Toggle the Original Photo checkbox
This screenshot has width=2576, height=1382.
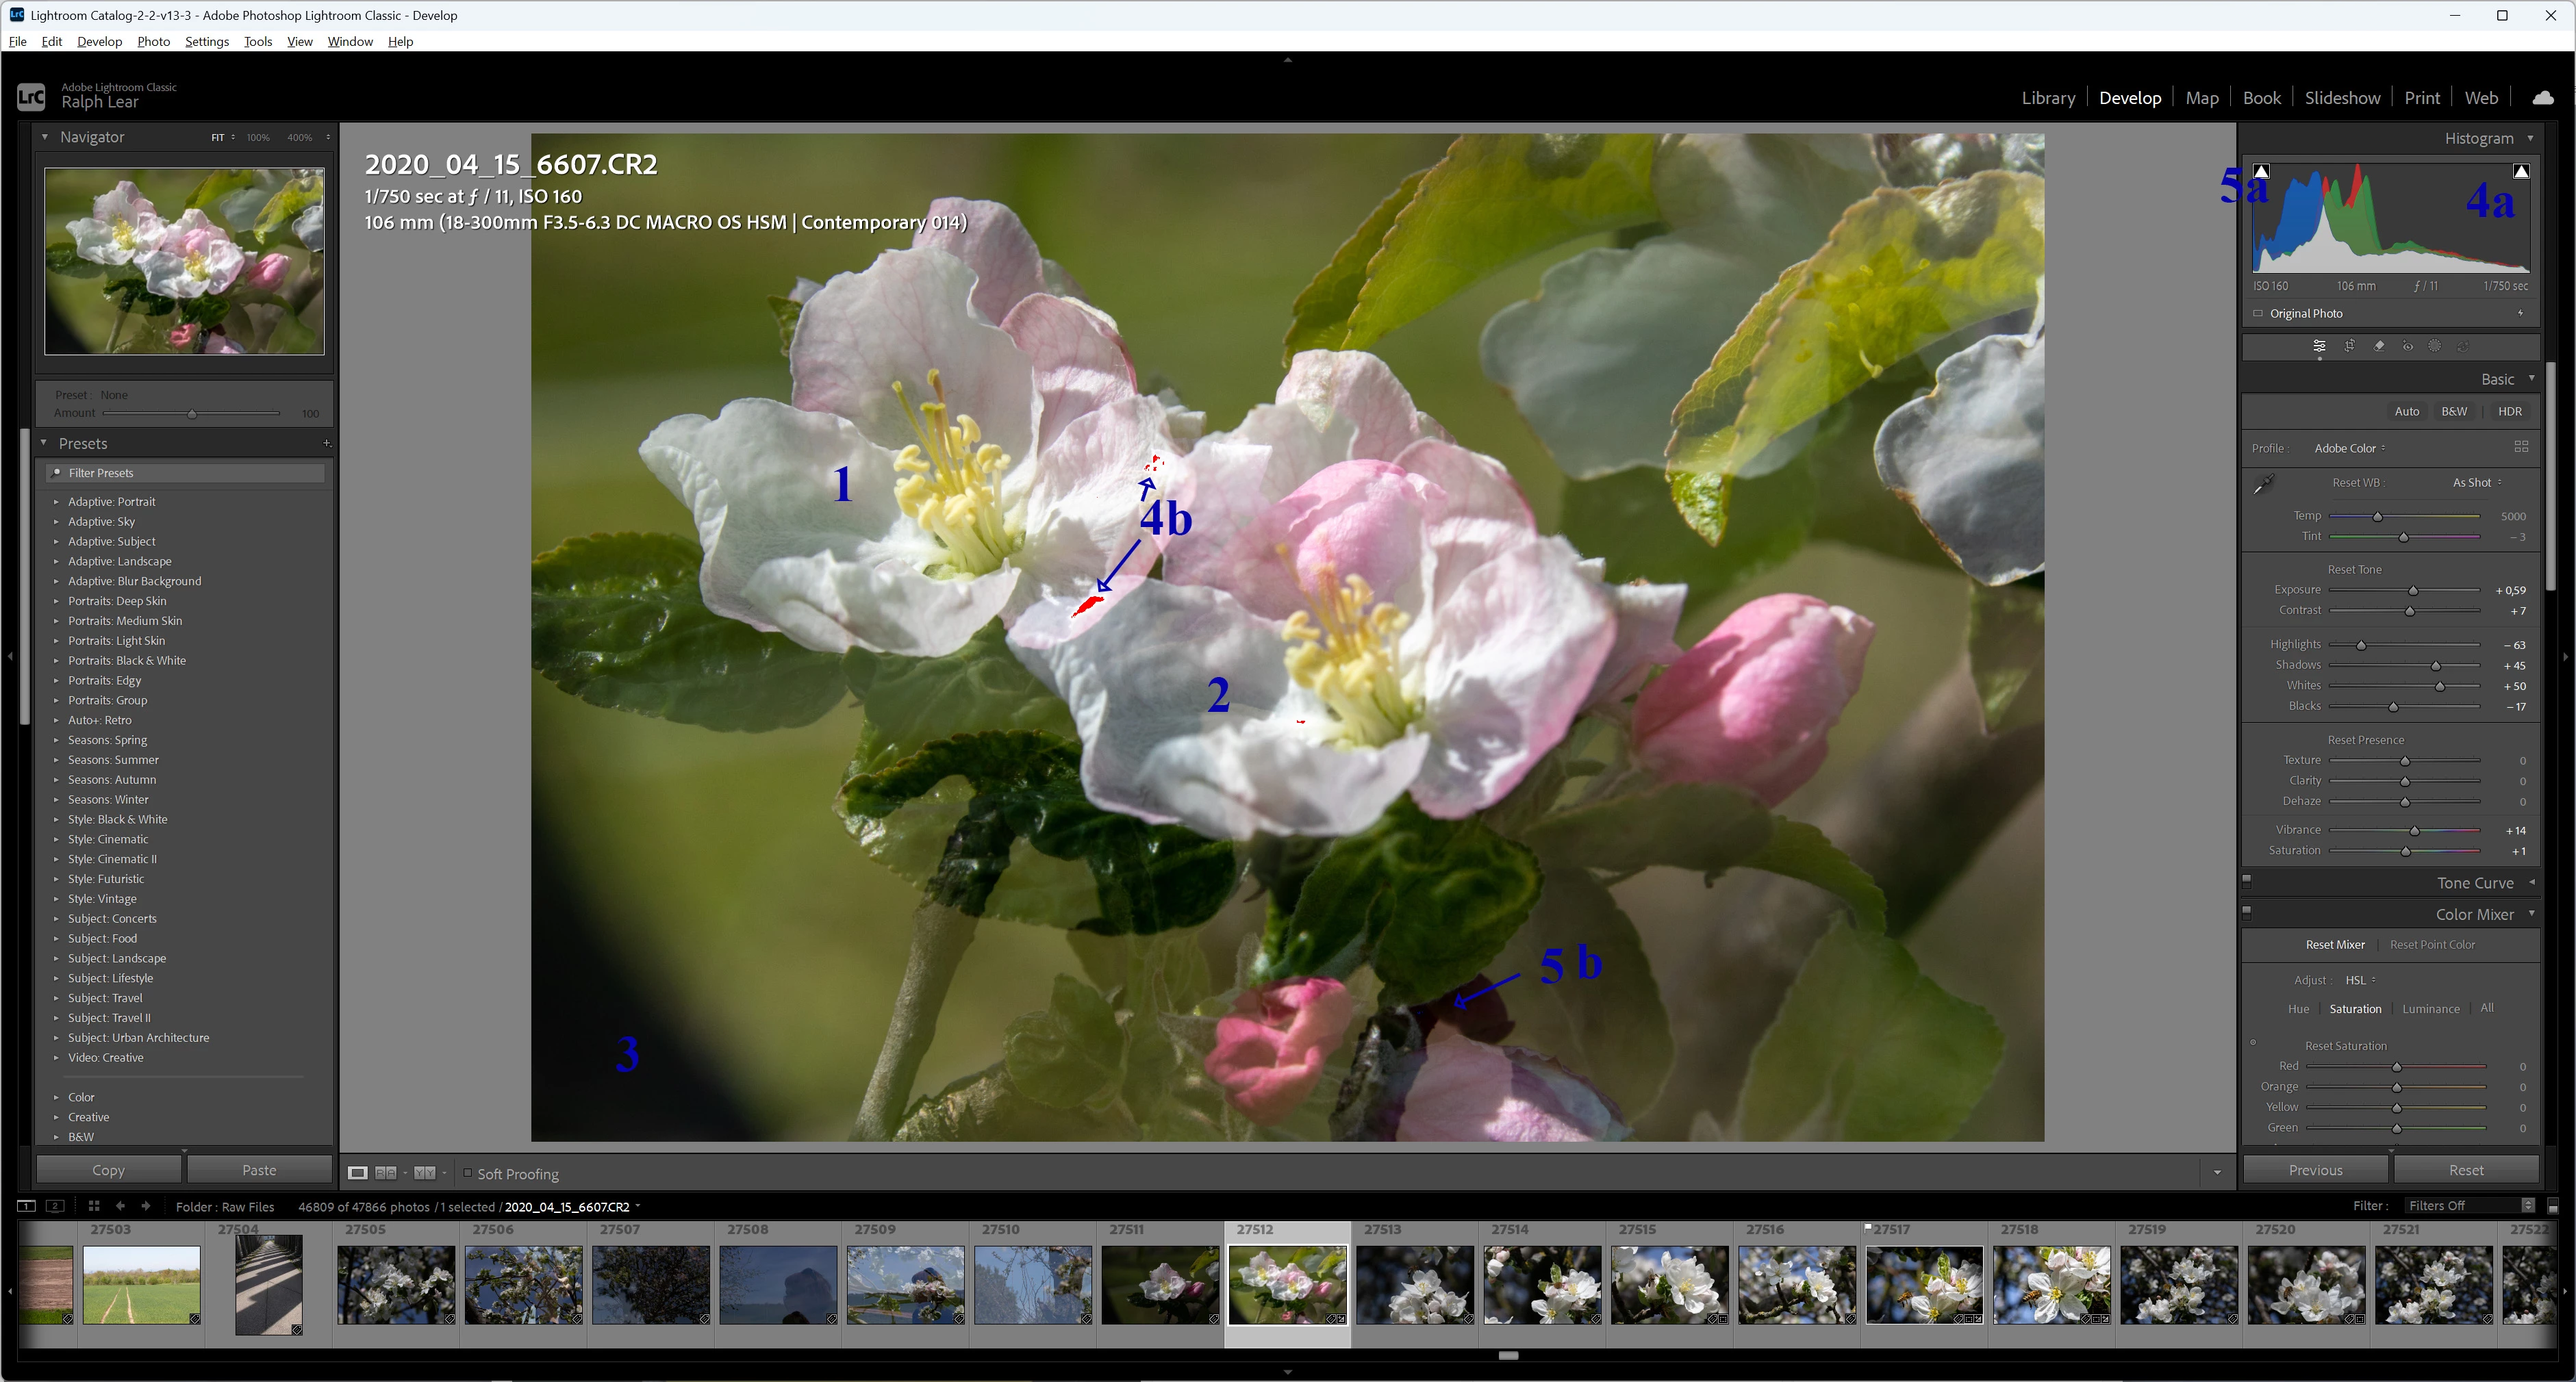click(2258, 313)
